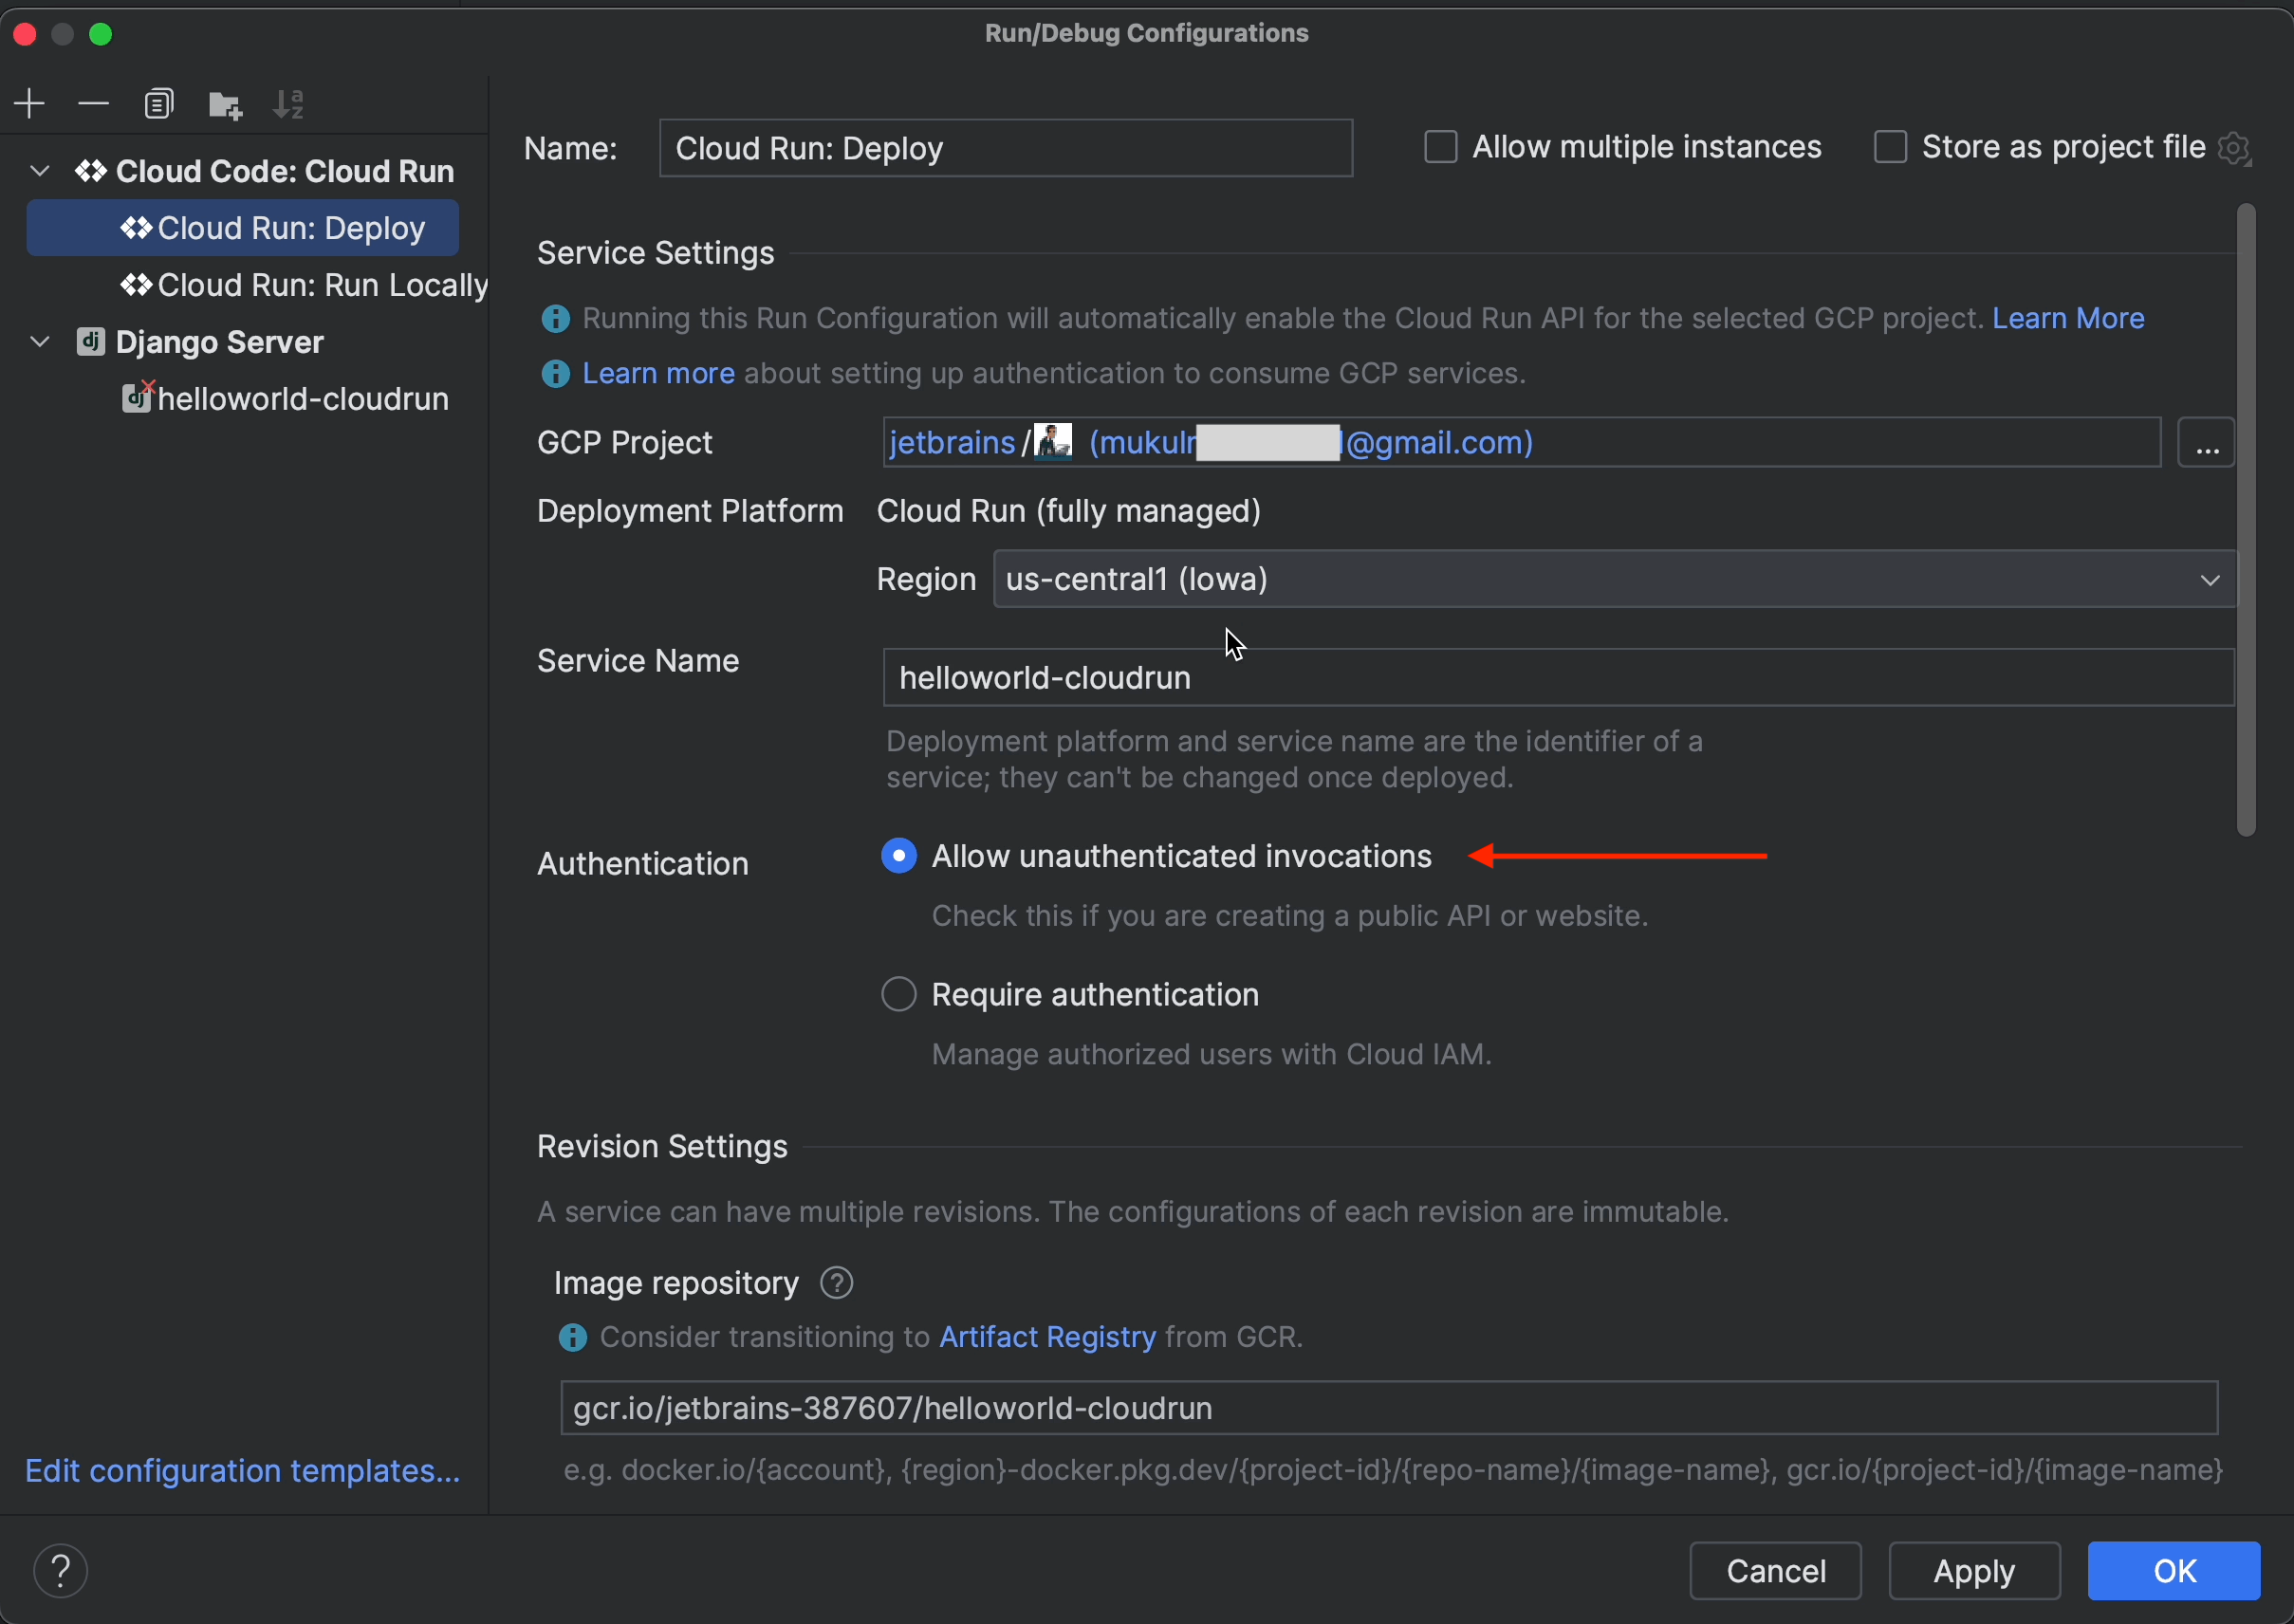Toggle Store as project file checkbox

[x=1888, y=148]
